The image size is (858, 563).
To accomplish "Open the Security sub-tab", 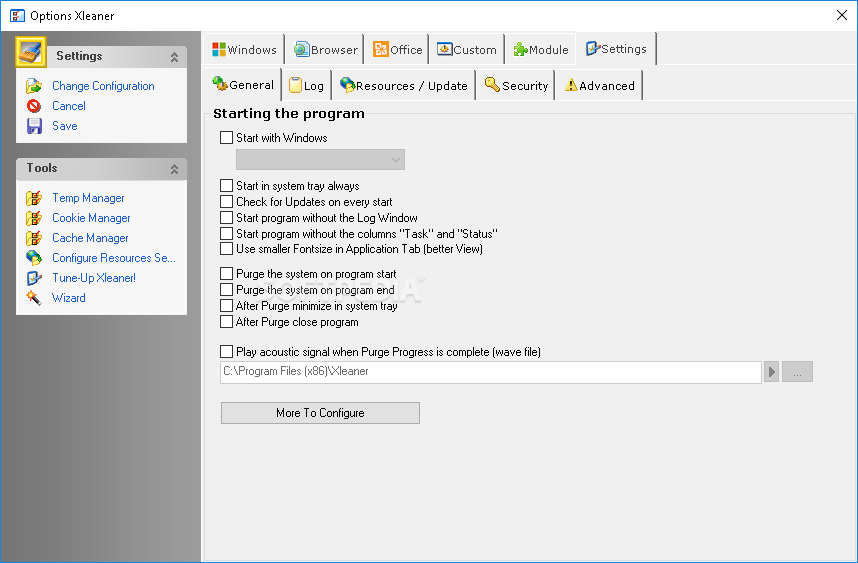I will 516,85.
